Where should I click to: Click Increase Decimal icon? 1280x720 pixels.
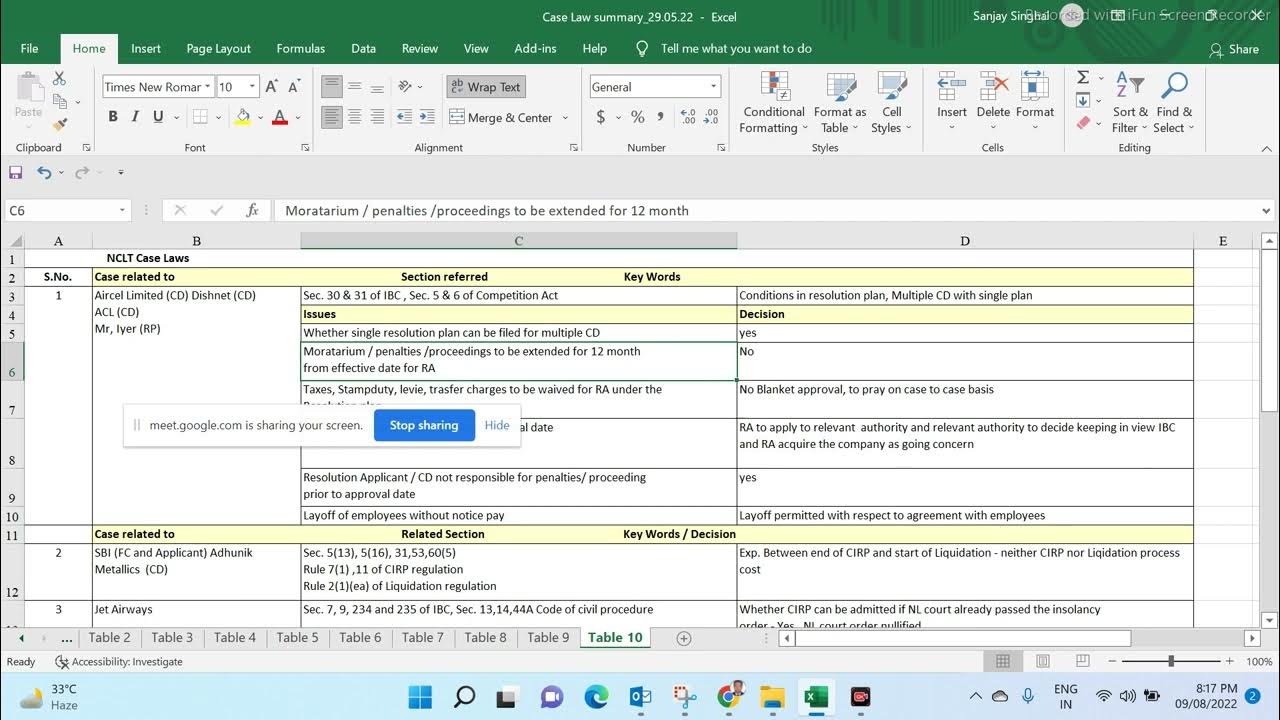(x=688, y=117)
